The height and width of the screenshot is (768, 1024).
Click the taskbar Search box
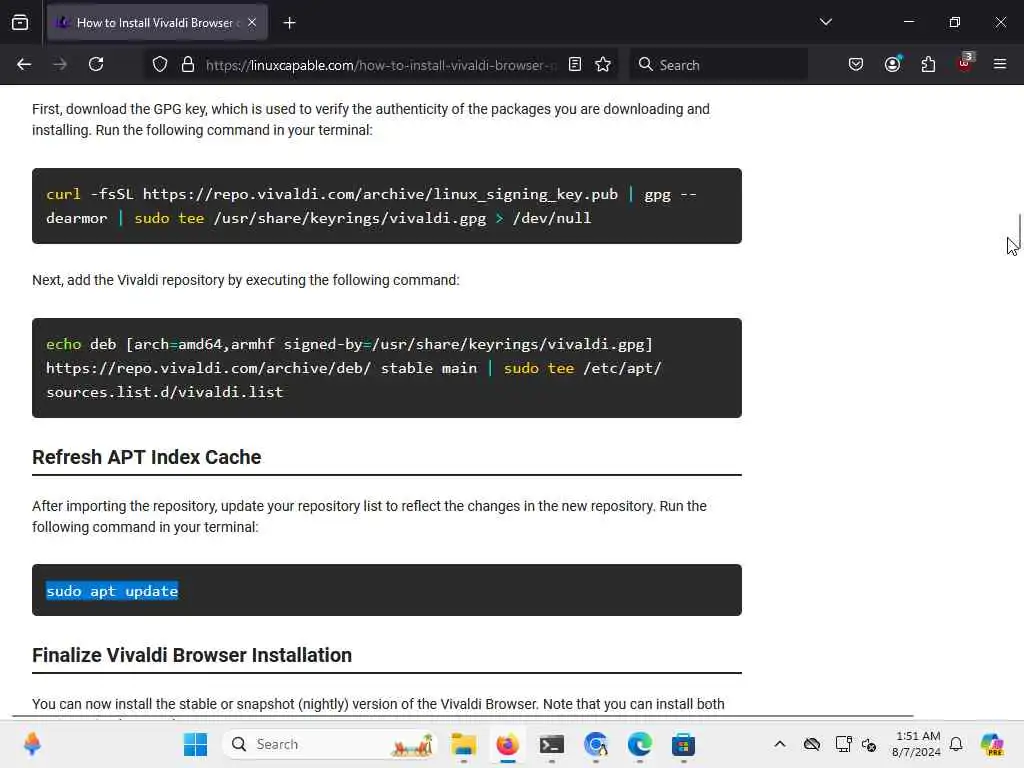coord(329,744)
